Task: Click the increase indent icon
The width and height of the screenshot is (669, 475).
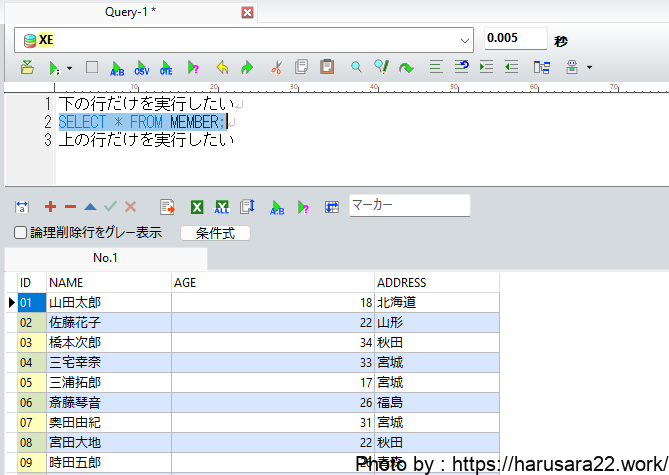Action: coord(486,68)
